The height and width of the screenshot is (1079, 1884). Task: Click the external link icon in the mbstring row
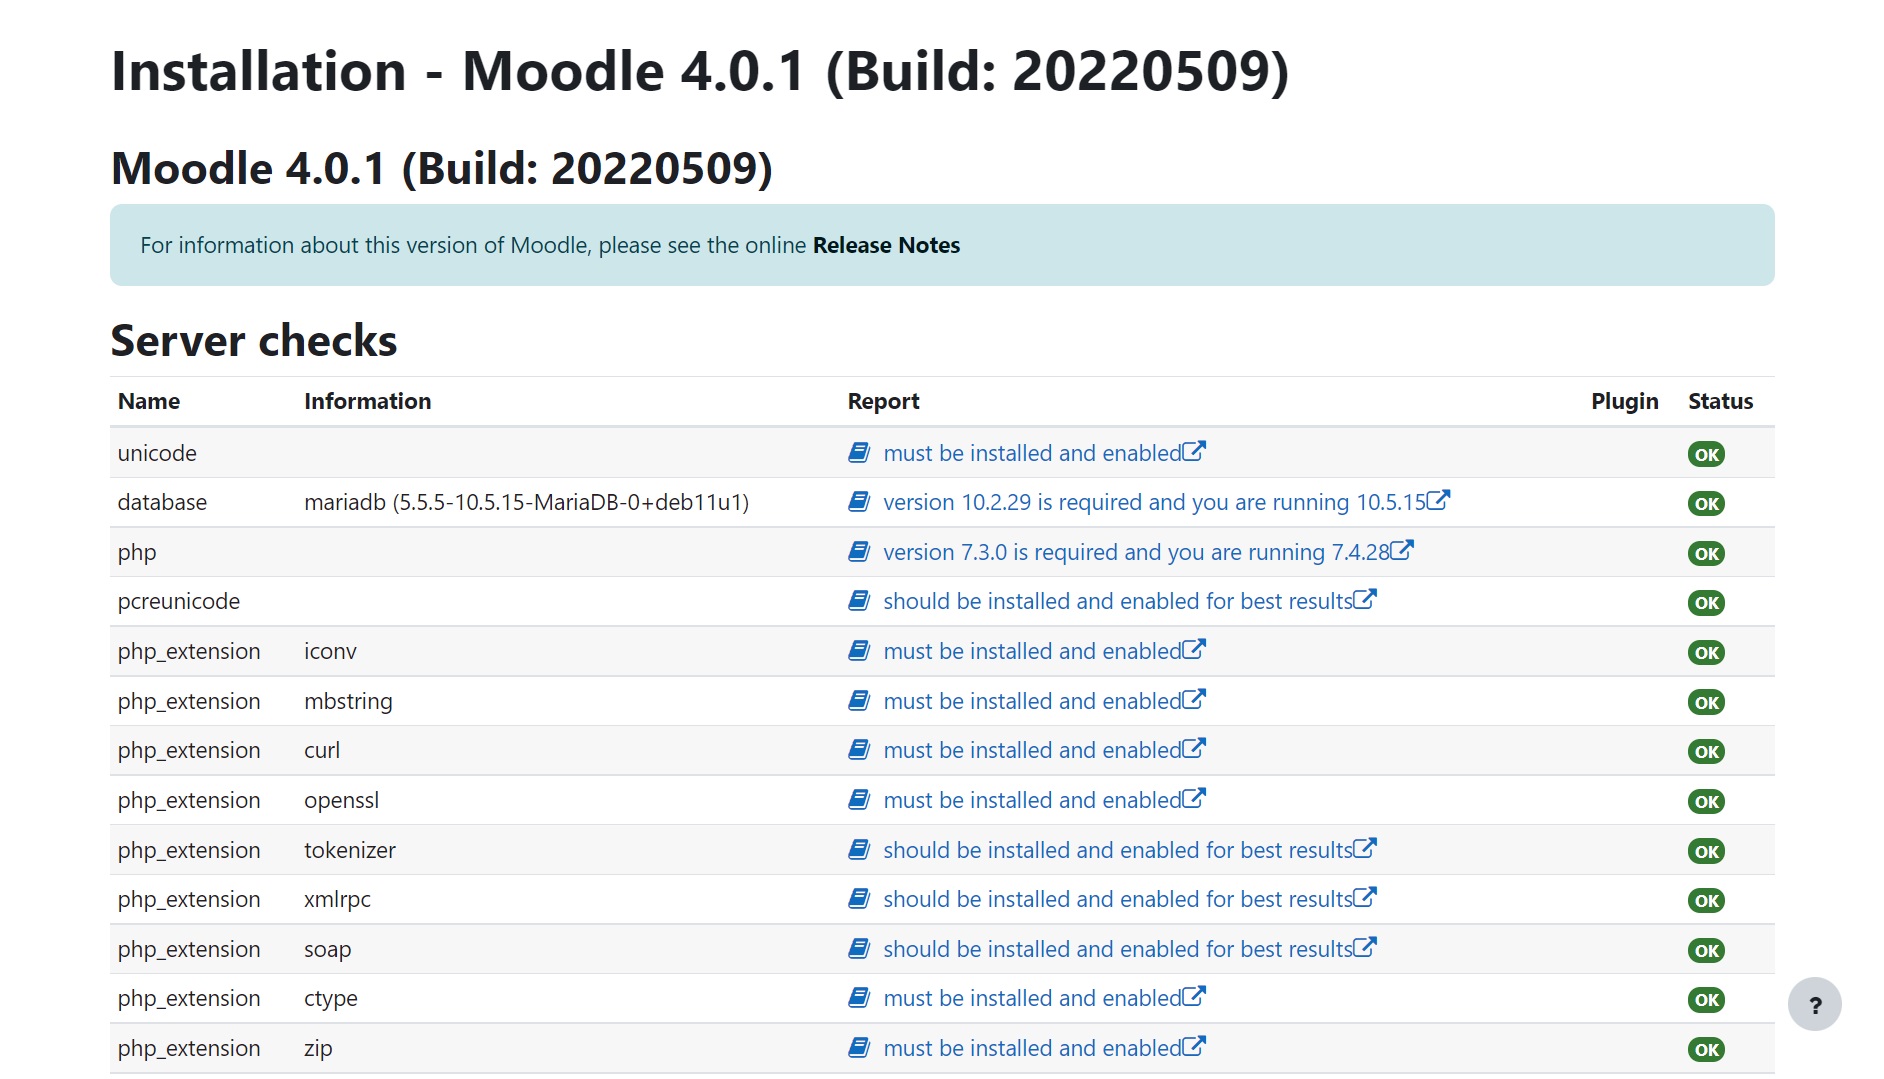pyautogui.click(x=1194, y=700)
